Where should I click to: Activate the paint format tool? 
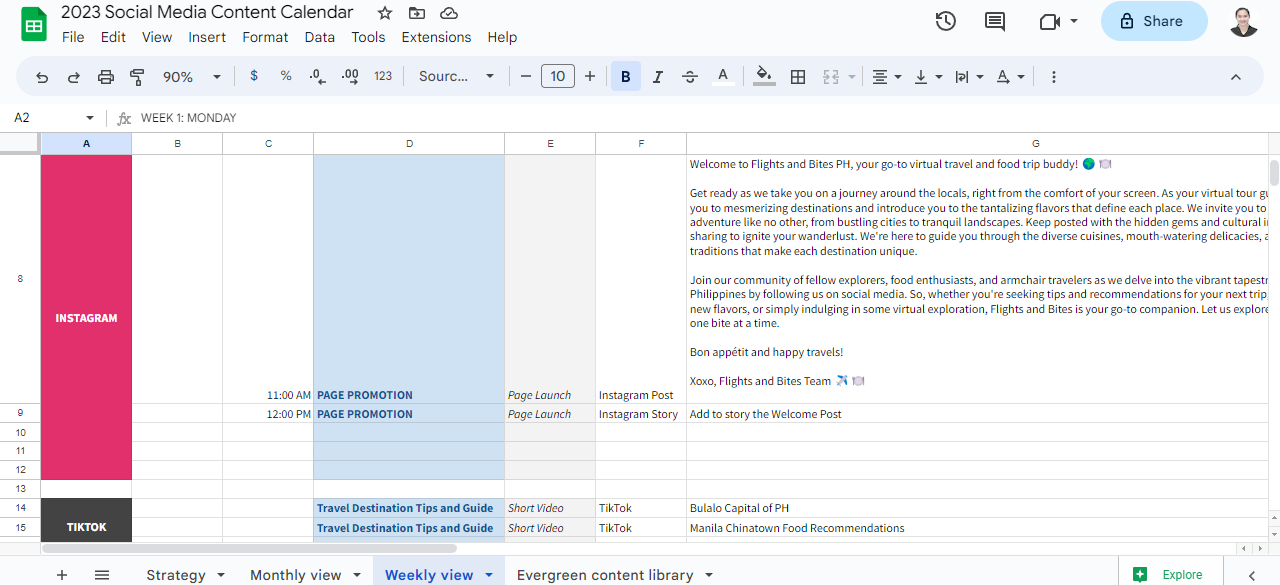(138, 77)
